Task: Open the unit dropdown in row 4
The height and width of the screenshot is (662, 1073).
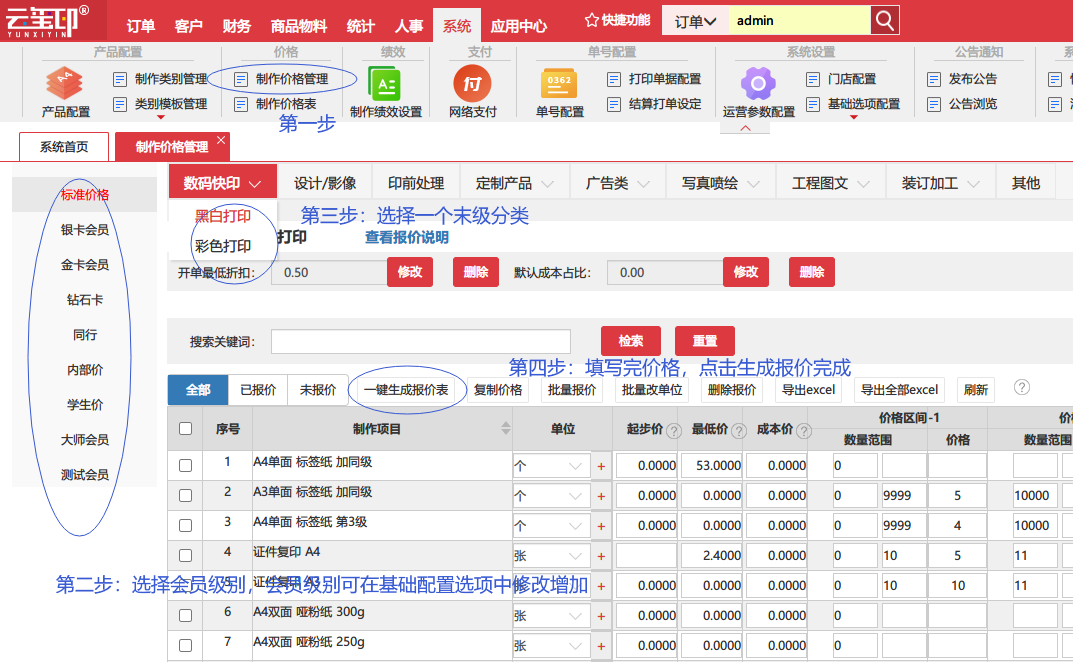Action: click(551, 557)
